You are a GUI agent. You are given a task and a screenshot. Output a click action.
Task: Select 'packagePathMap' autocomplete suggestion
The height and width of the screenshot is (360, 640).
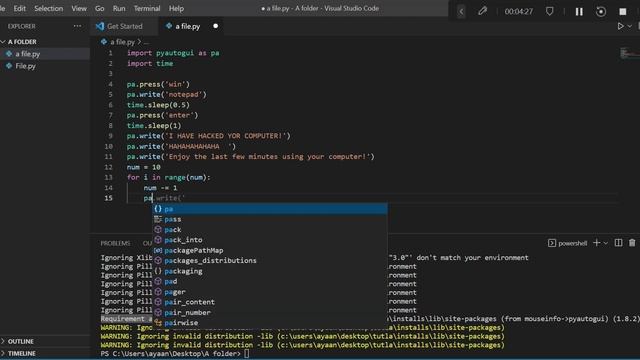(x=270, y=250)
